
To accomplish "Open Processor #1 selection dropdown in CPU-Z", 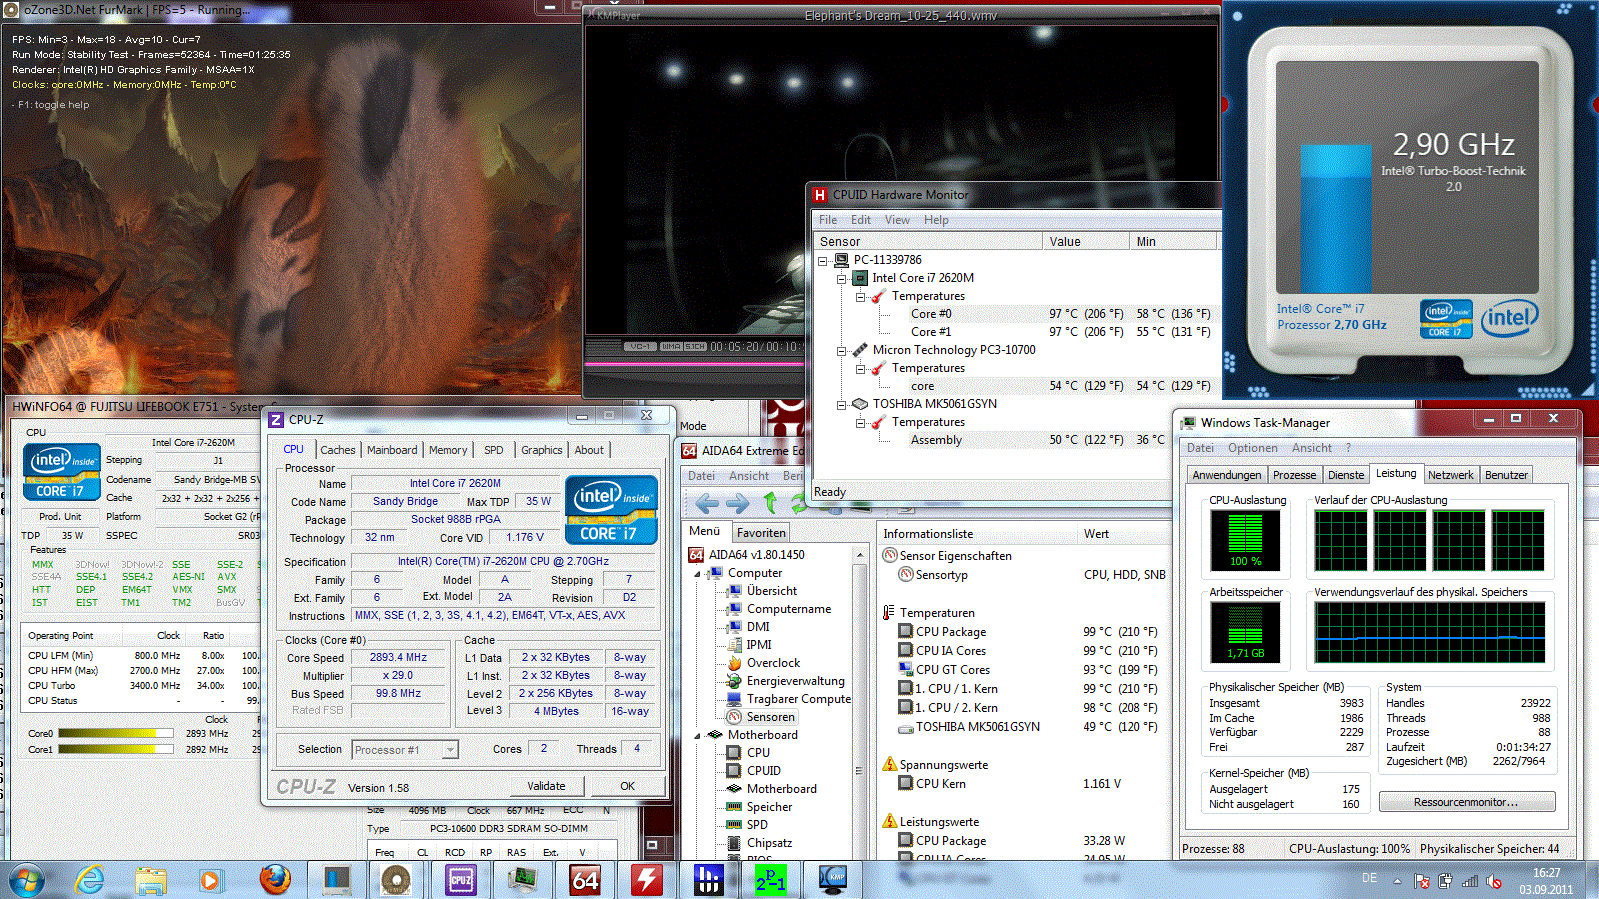I will click(x=450, y=750).
